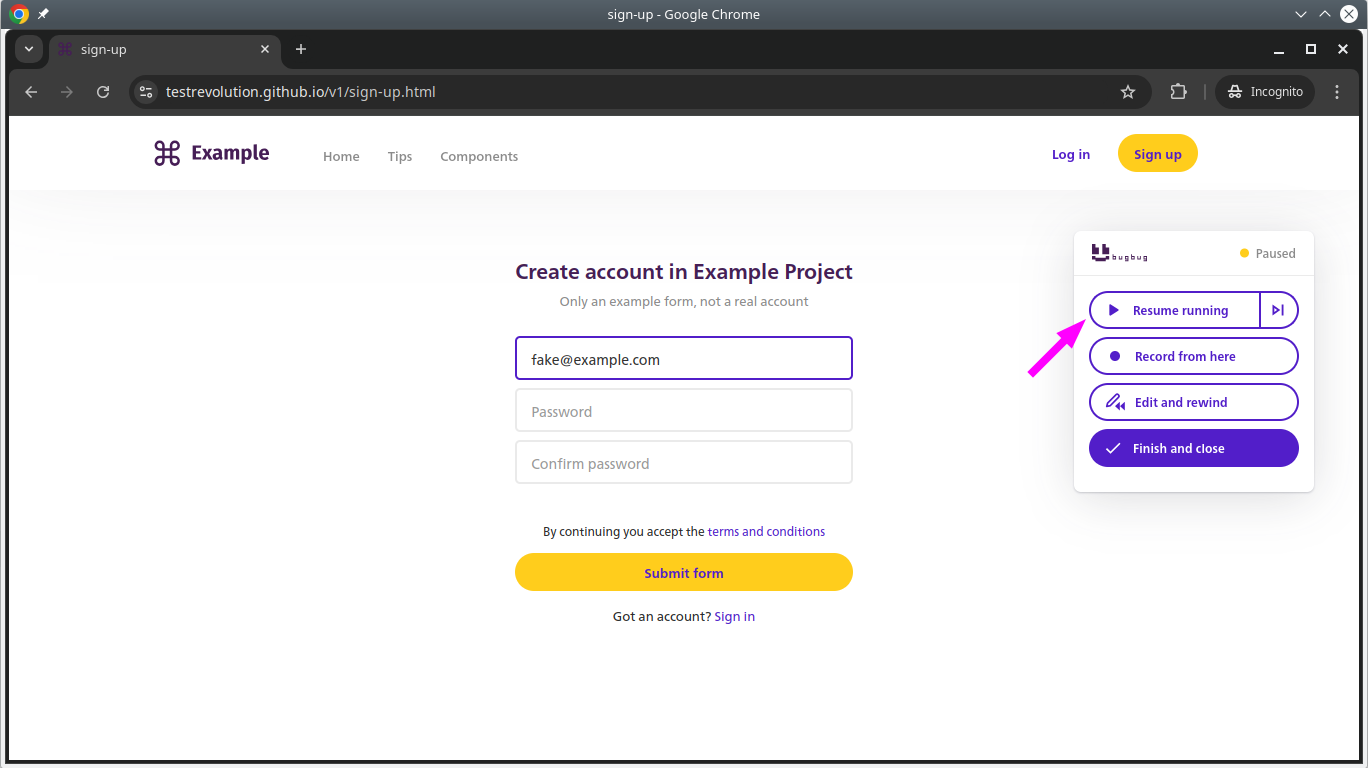Go to the Tips navigation item
1368x768 pixels.
400,156
